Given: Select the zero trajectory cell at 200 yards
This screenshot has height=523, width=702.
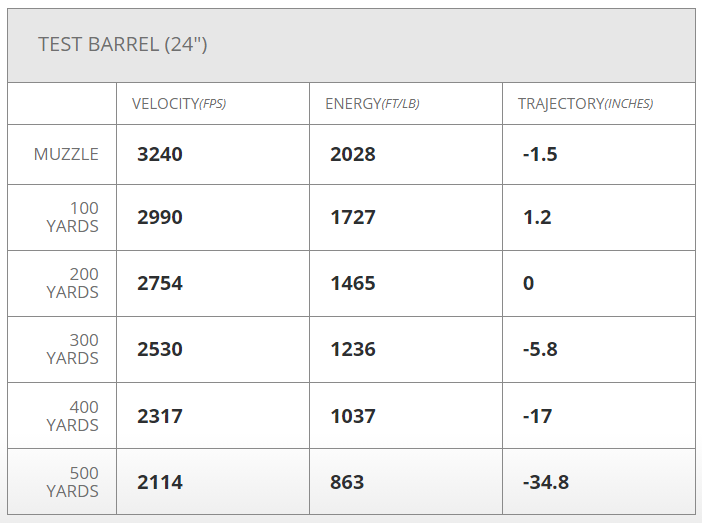Looking at the screenshot, I should click(x=528, y=283).
